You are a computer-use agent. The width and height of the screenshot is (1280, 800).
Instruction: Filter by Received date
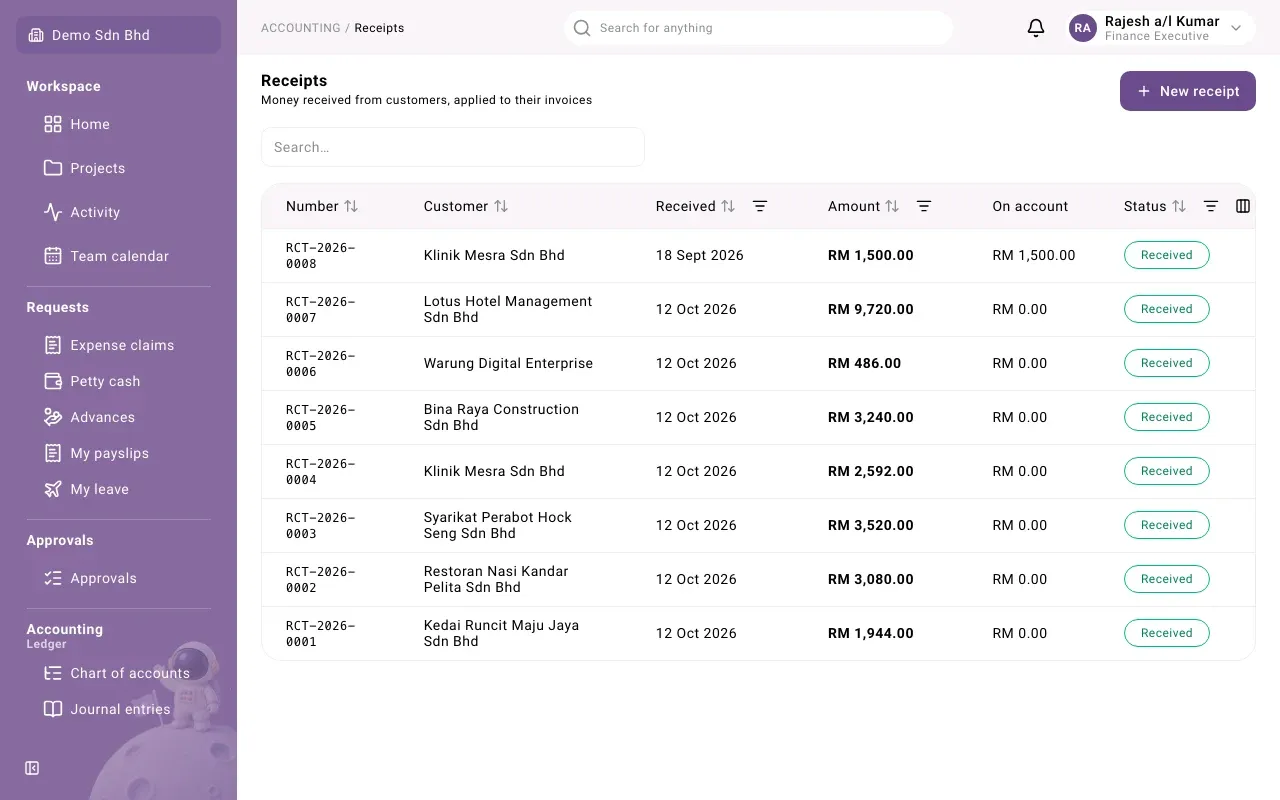point(760,206)
